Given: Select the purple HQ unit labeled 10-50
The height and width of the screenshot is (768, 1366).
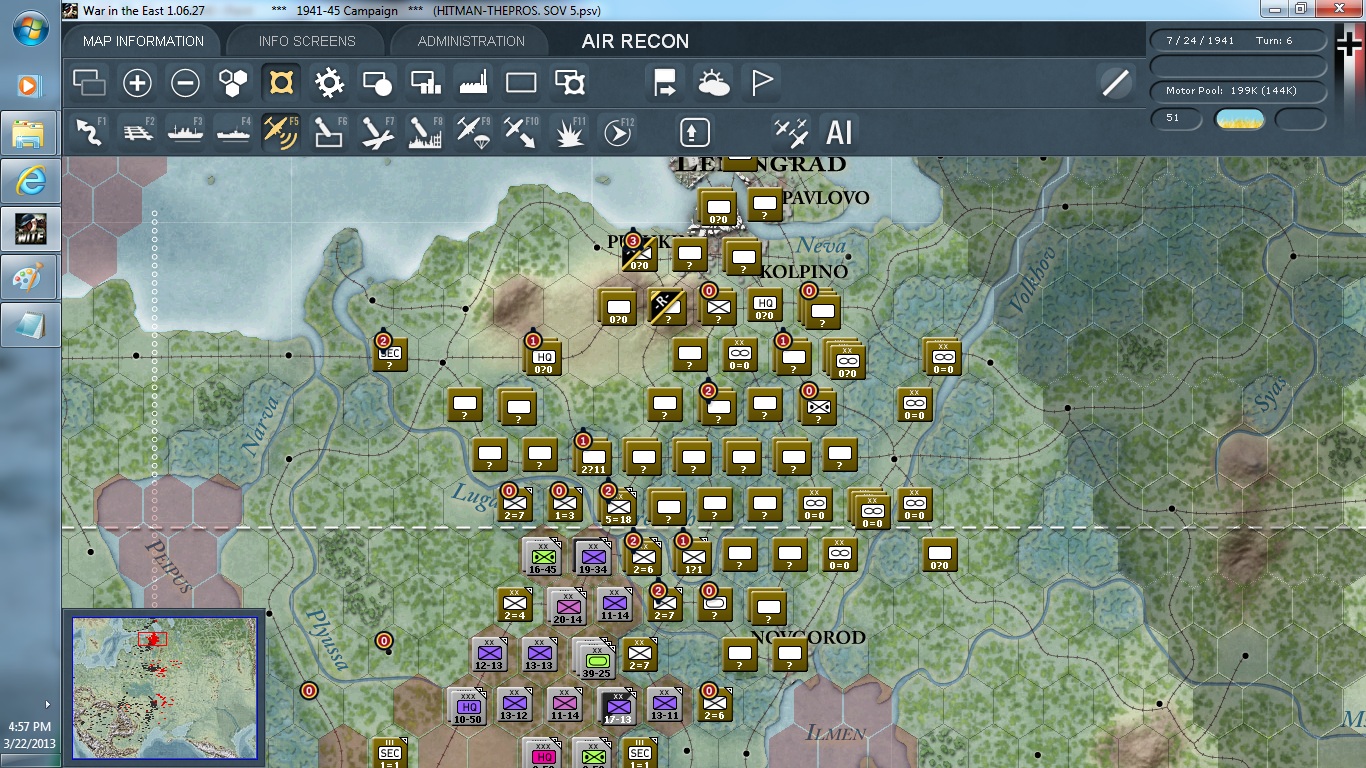Looking at the screenshot, I should pos(467,708).
